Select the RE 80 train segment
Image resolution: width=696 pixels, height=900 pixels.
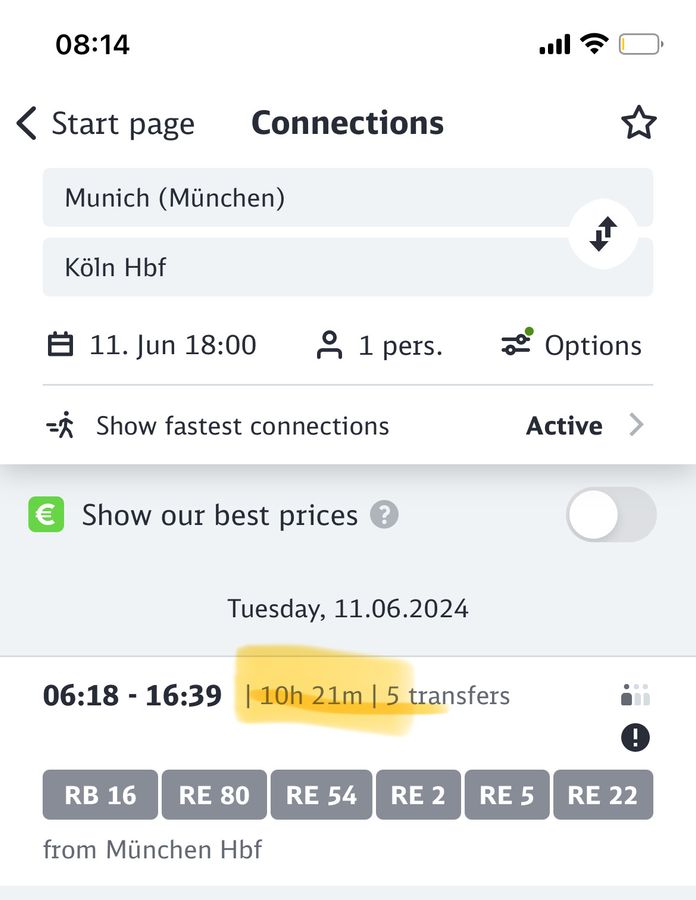tap(214, 795)
